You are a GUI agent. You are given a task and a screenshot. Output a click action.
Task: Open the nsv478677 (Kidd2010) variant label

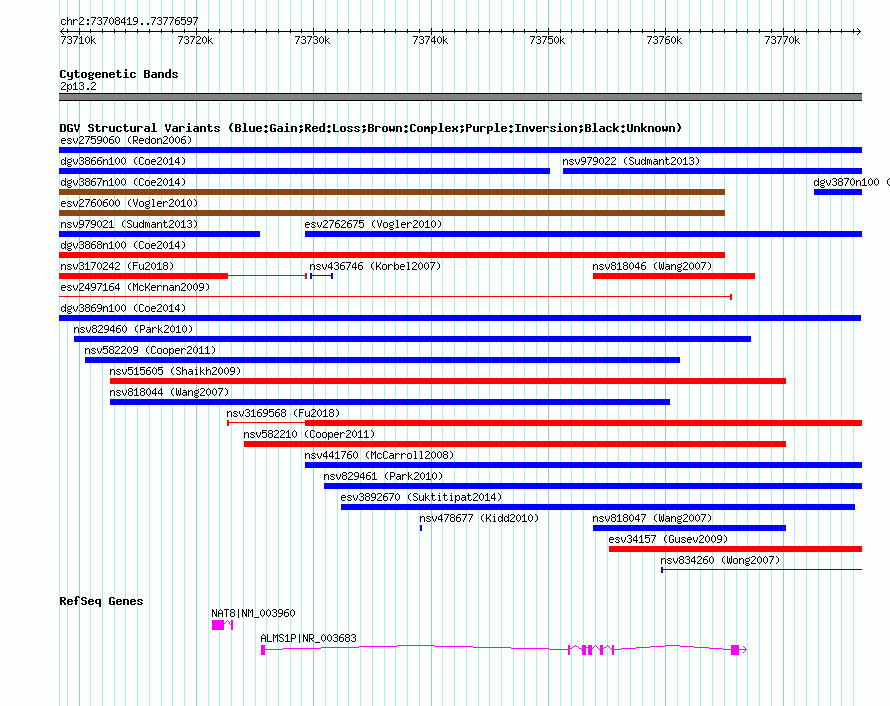tap(479, 518)
